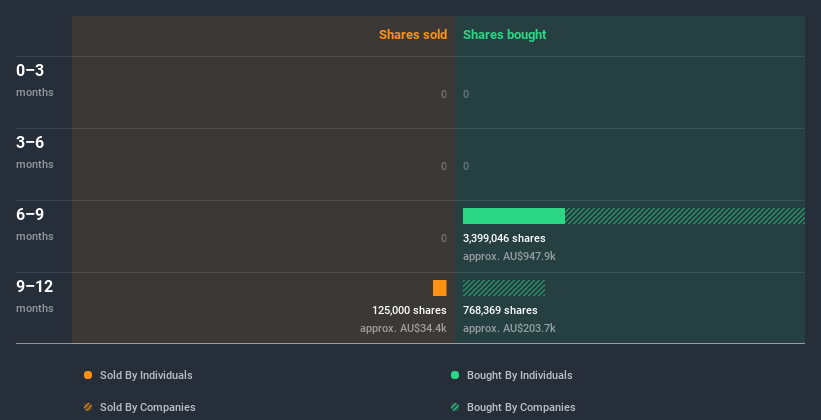Click the 768,369 shares value
Viewport: 821px width, 420px height.
point(500,310)
